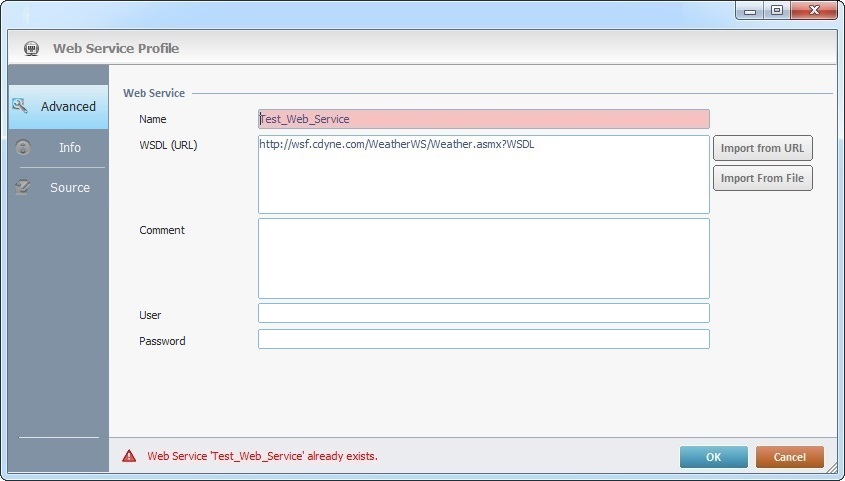Minimize the dialog window
845x481 pixels.
coord(751,10)
